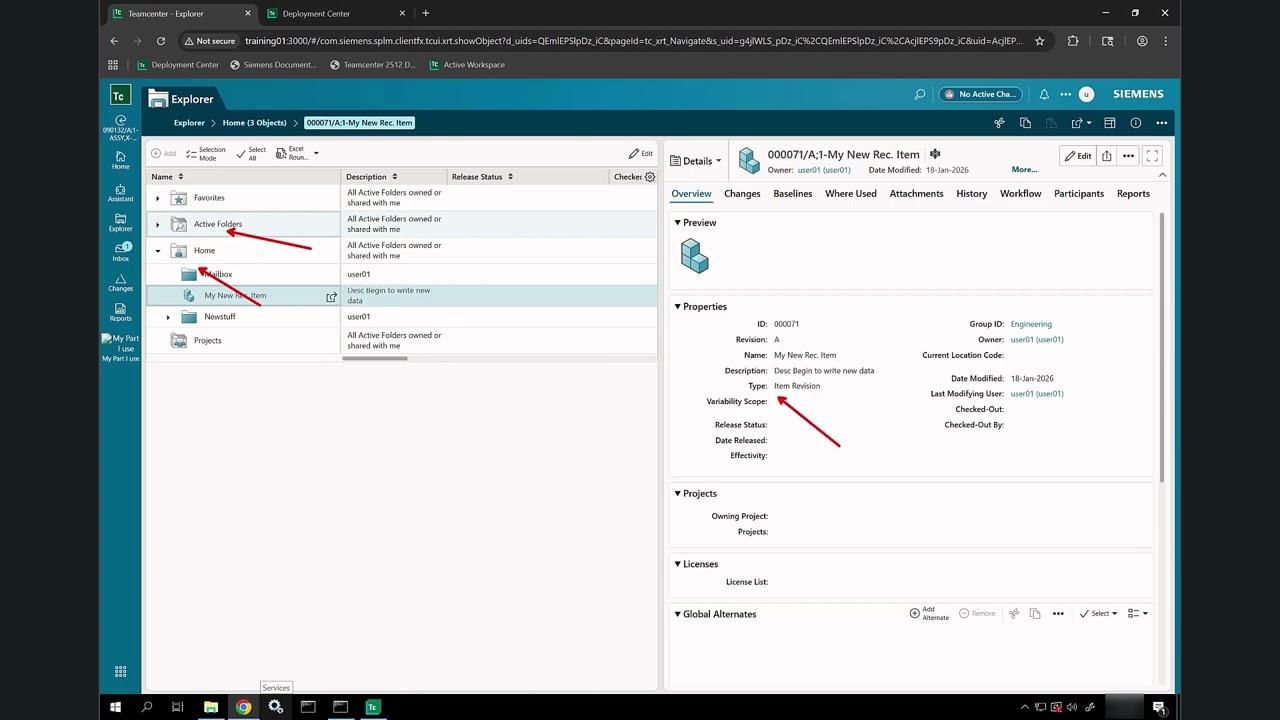Viewport: 1280px width, 720px height.
Task: Open Global Alternates ellipsis menu
Action: pyautogui.click(x=1058, y=613)
